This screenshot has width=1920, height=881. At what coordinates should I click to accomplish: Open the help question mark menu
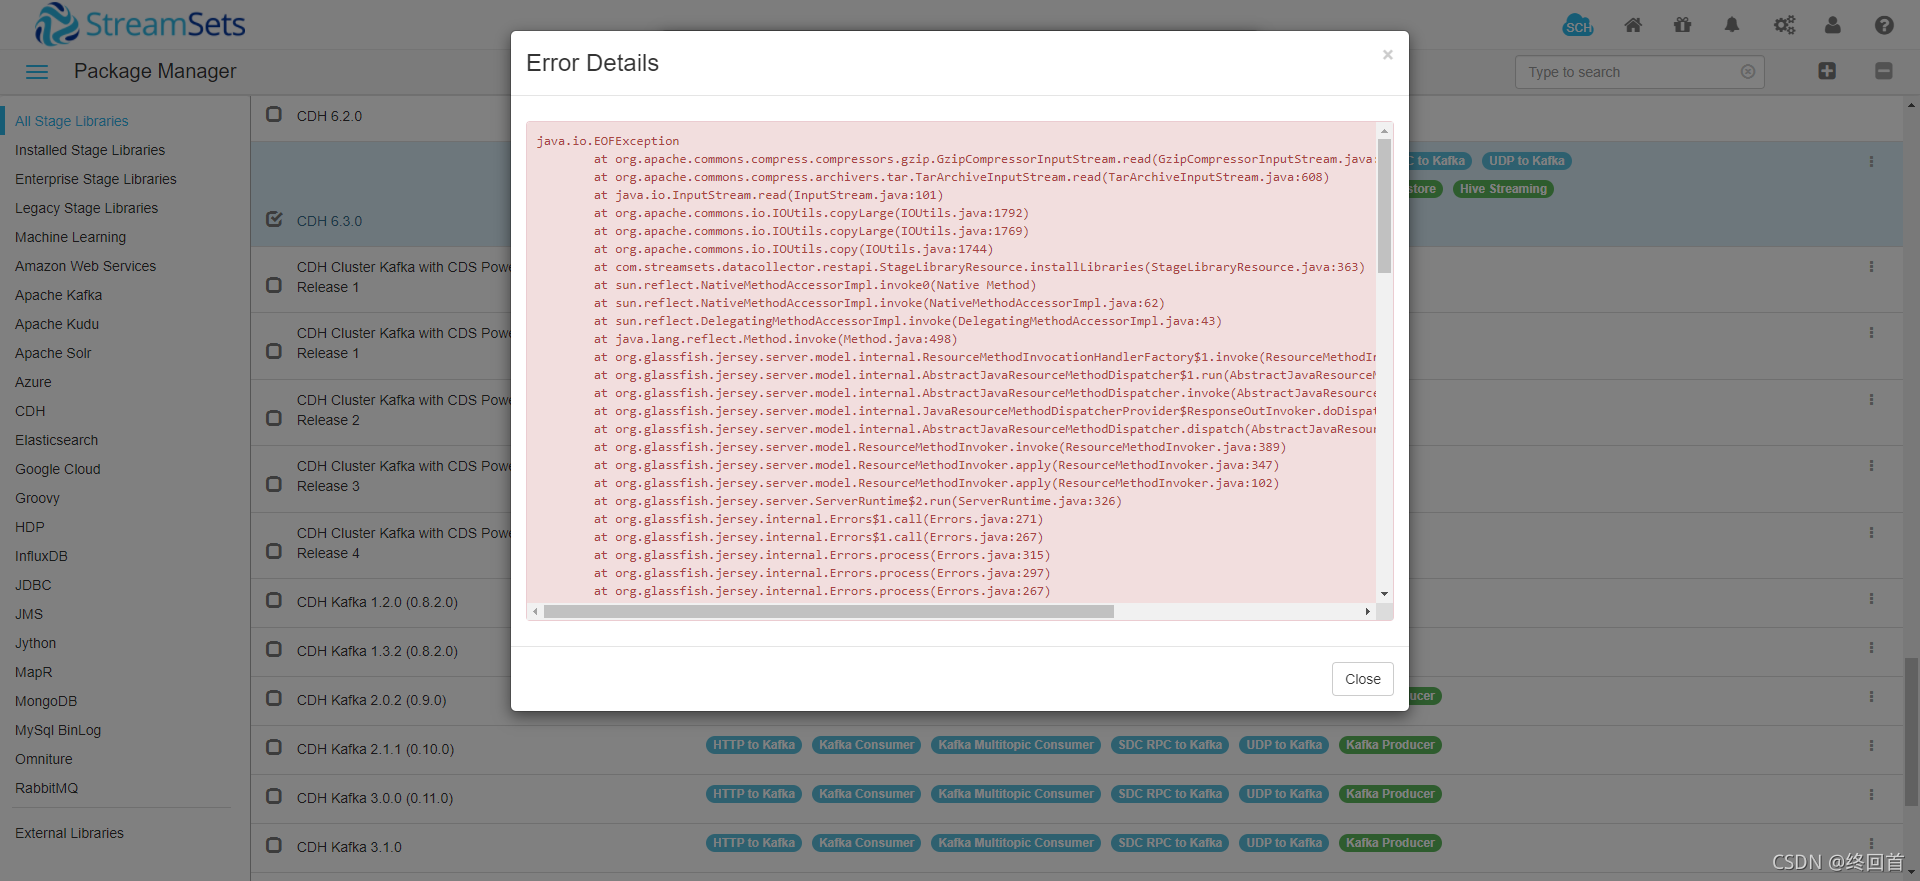(x=1884, y=25)
